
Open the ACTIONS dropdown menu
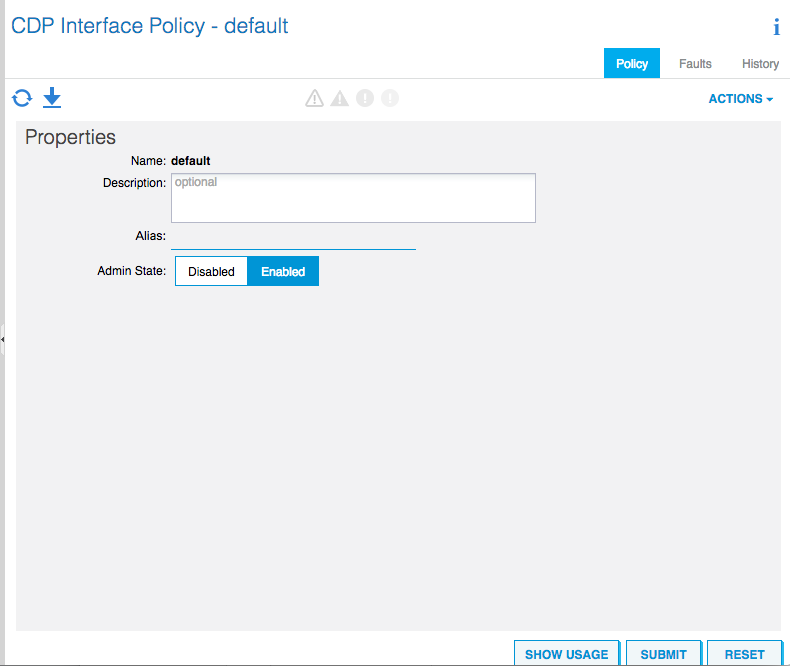click(x=741, y=99)
